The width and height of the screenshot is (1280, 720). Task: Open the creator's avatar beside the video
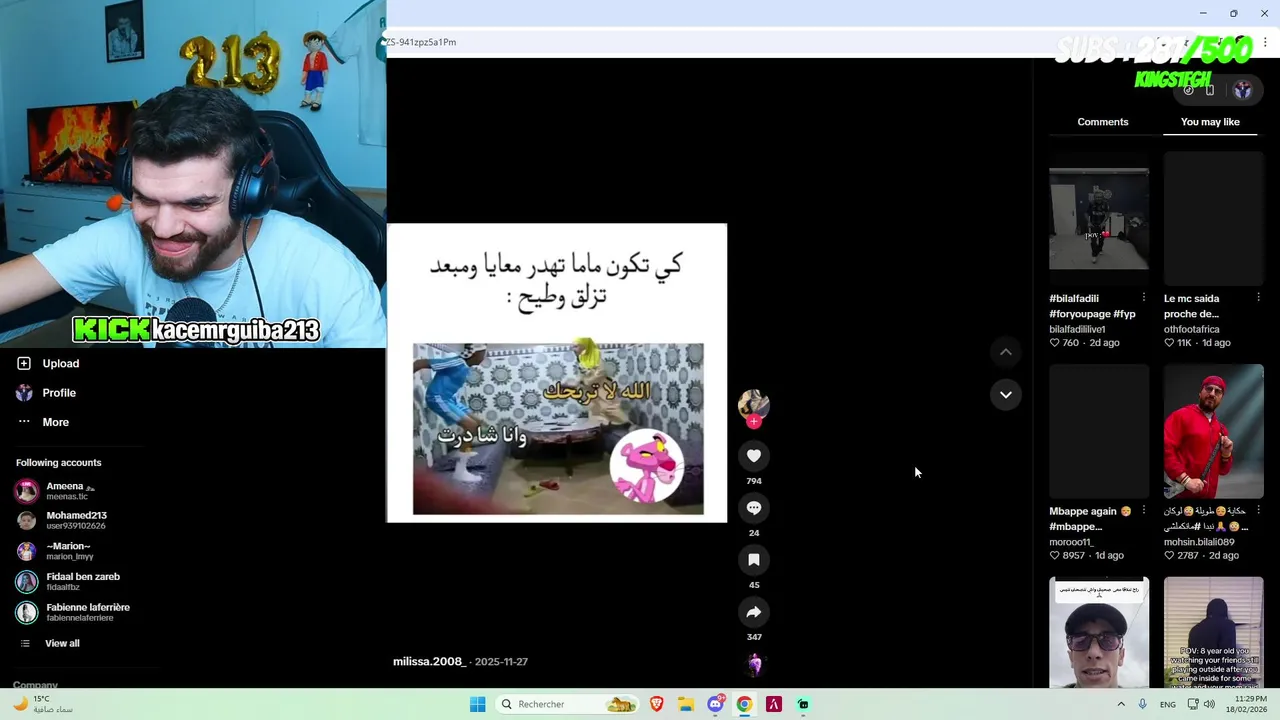[754, 404]
